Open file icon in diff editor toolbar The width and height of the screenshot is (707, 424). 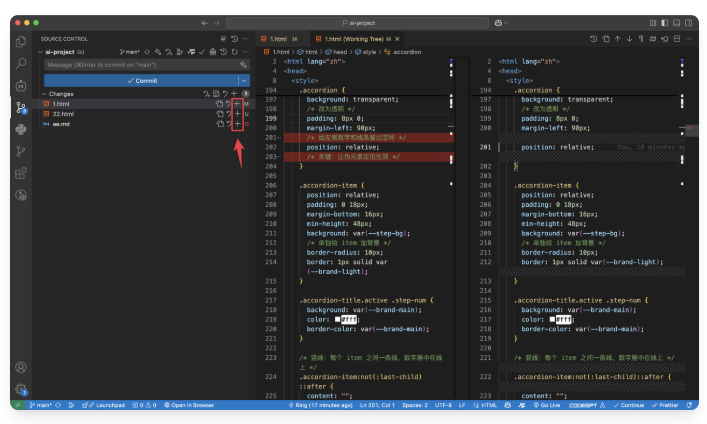(606, 39)
